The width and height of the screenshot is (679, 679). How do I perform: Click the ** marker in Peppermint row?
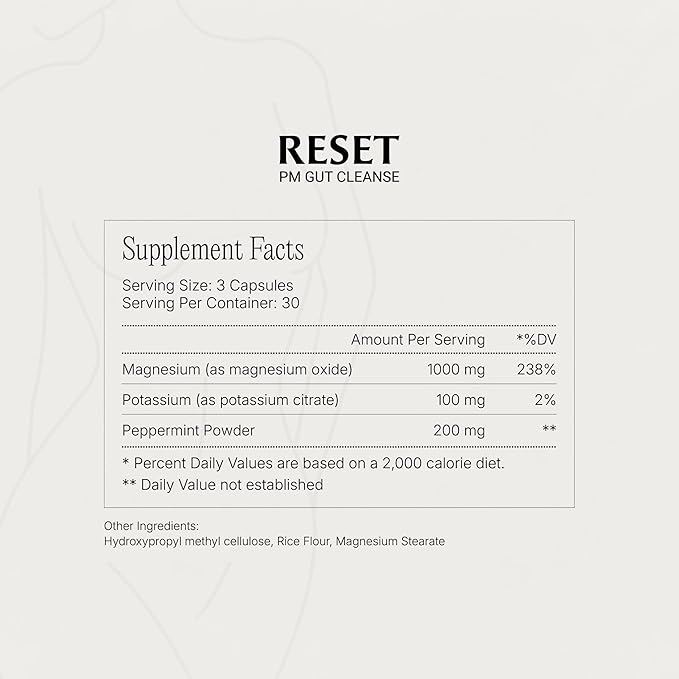tap(548, 430)
